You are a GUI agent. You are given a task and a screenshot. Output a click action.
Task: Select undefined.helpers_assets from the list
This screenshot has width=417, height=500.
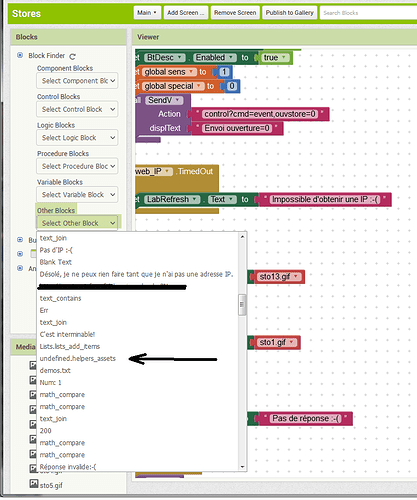(78, 359)
